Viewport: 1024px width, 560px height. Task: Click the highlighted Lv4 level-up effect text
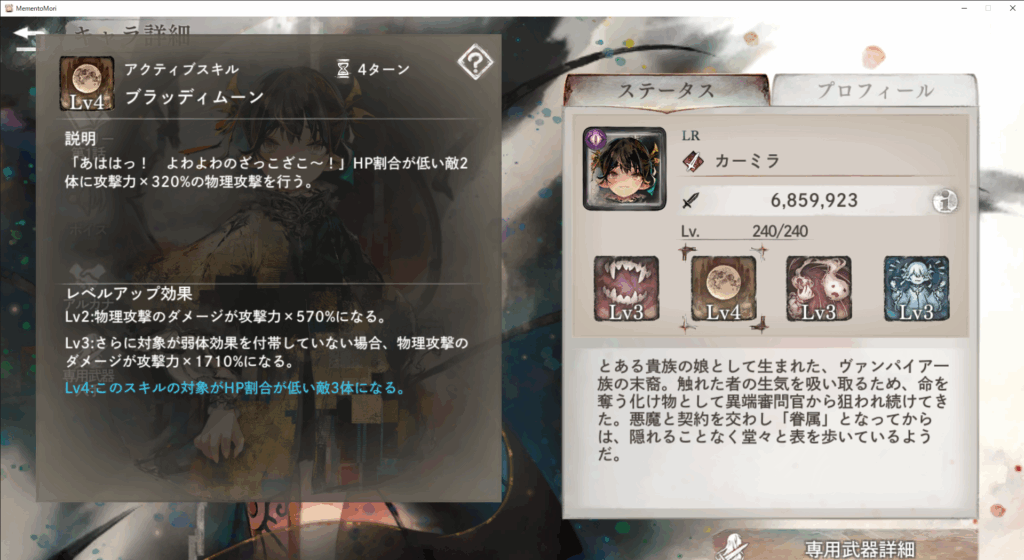pos(235,388)
